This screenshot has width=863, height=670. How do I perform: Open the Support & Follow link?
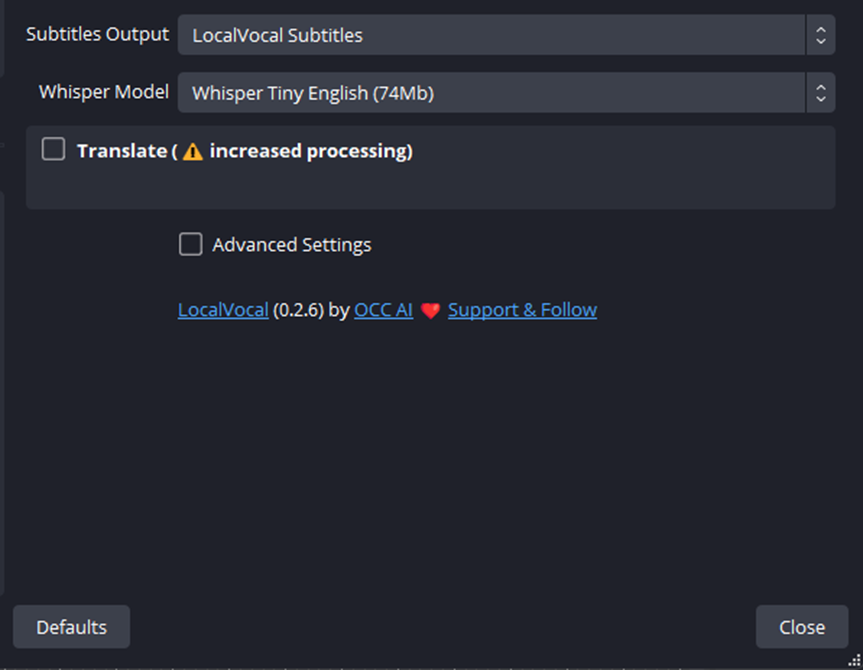click(x=522, y=310)
